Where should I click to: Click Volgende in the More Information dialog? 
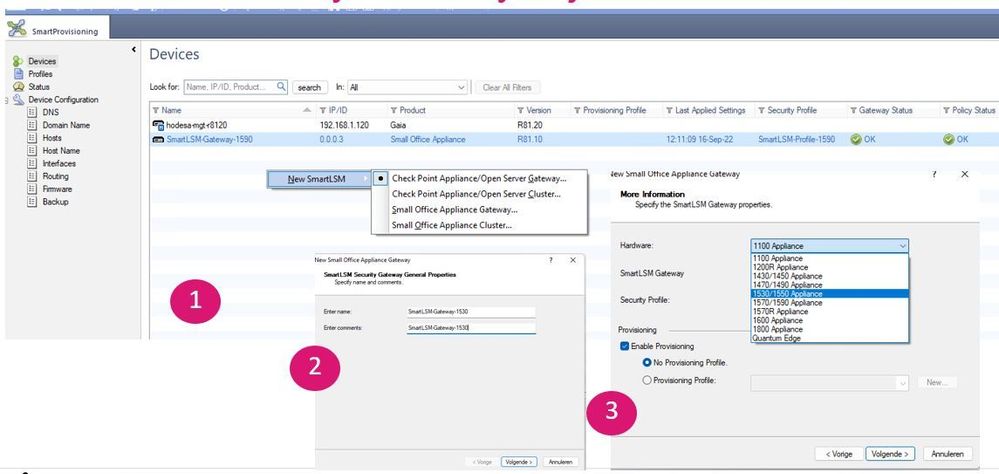point(889,453)
